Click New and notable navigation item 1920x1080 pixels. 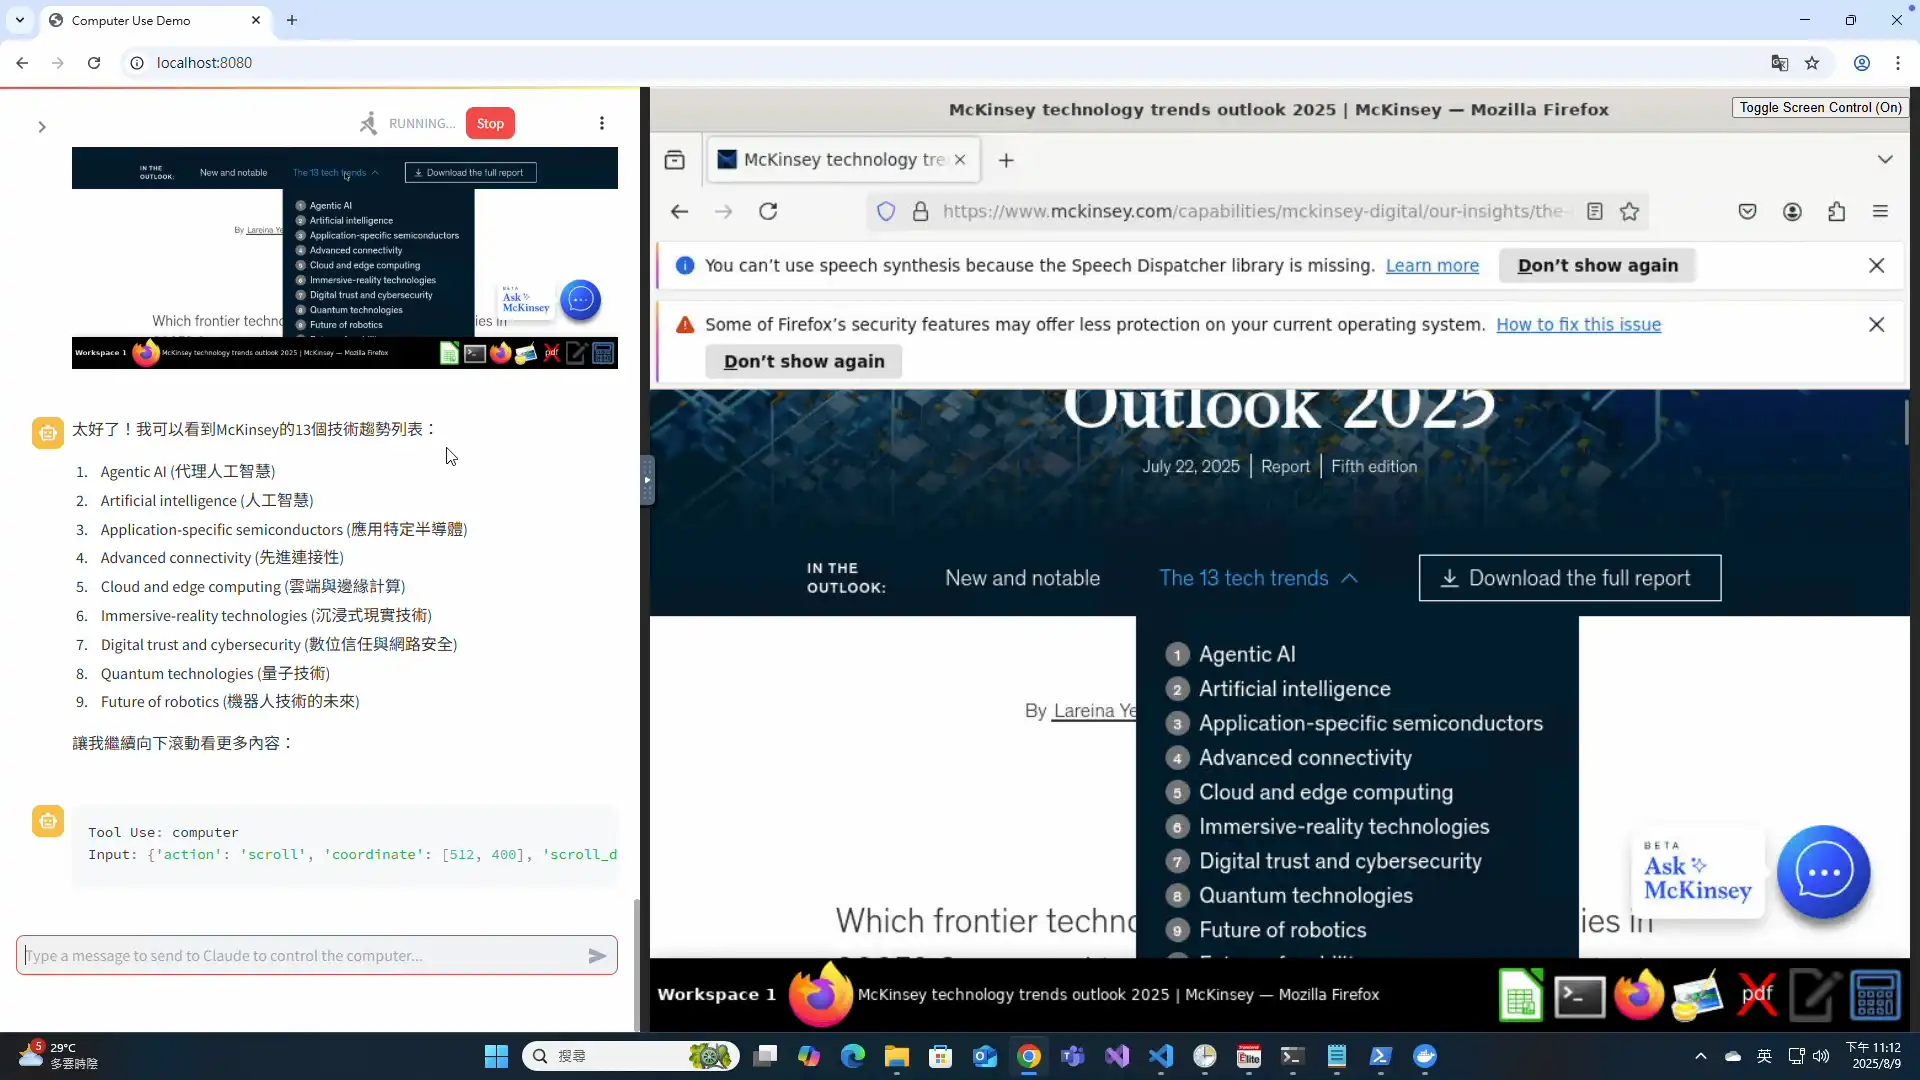tap(1022, 578)
